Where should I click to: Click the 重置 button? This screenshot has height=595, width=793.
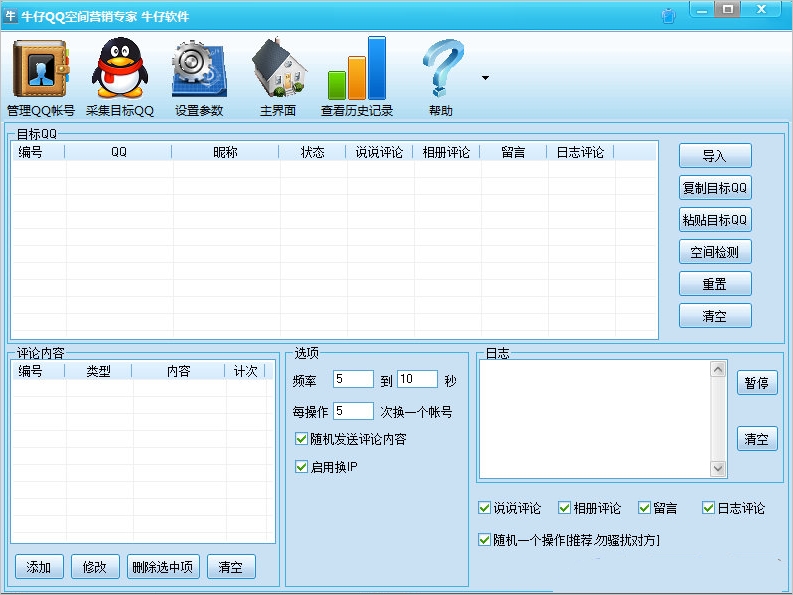tap(715, 284)
